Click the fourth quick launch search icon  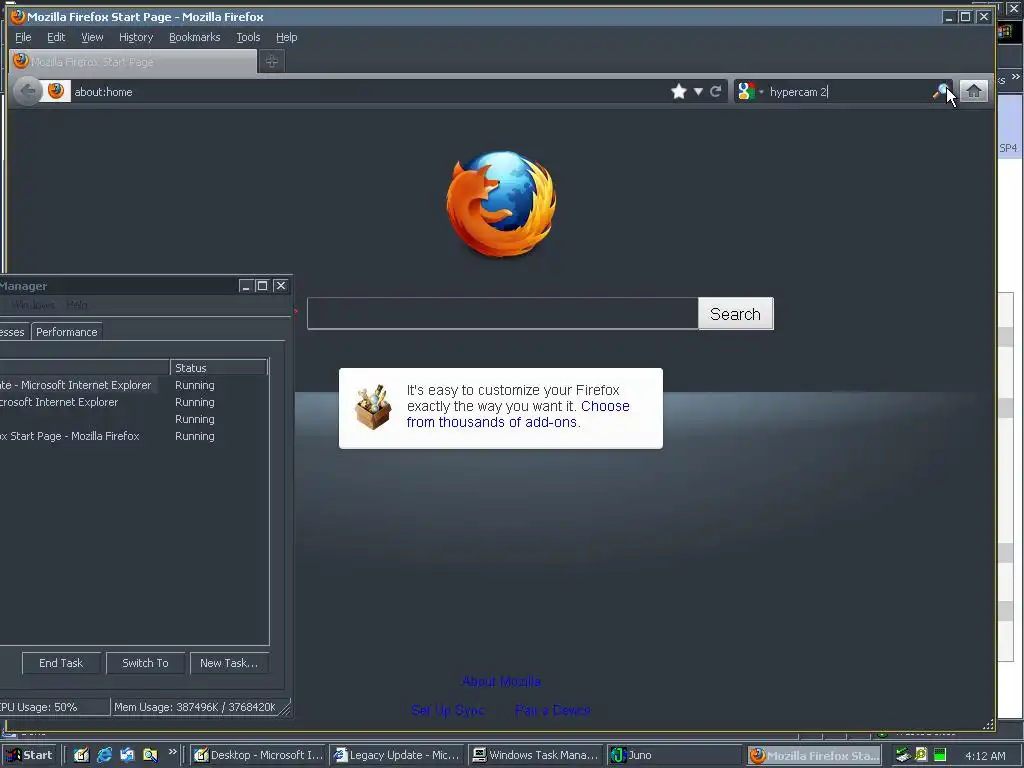(x=150, y=755)
